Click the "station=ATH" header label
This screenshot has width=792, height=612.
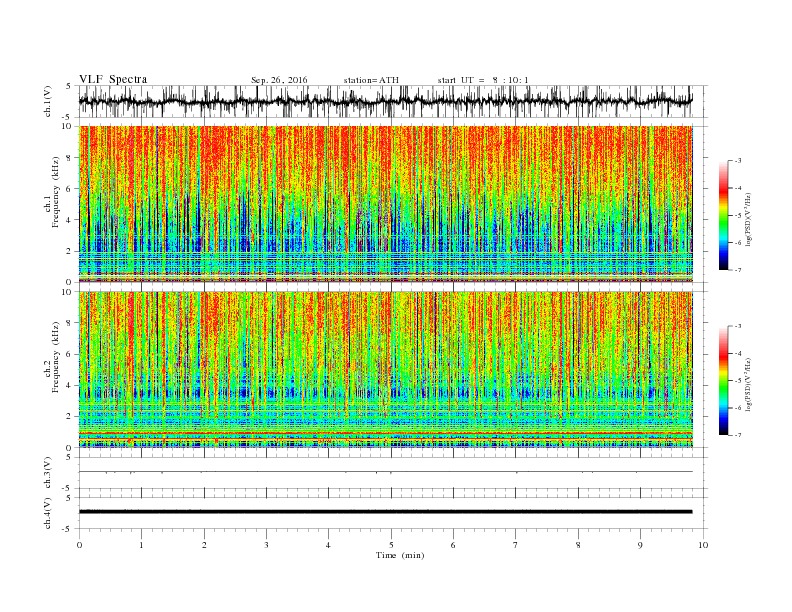point(371,80)
